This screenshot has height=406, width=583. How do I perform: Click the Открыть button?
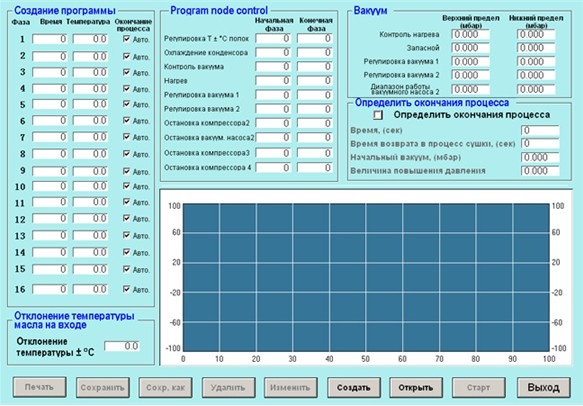[416, 387]
